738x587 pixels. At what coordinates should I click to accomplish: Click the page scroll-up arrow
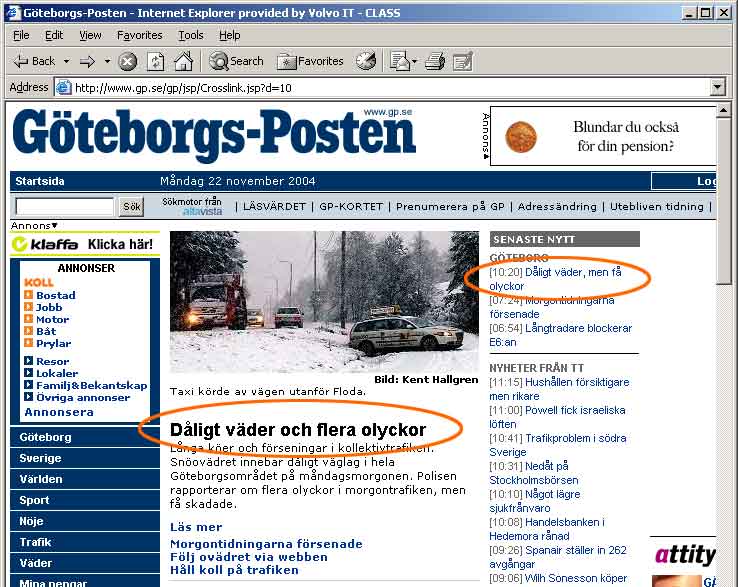[x=723, y=111]
